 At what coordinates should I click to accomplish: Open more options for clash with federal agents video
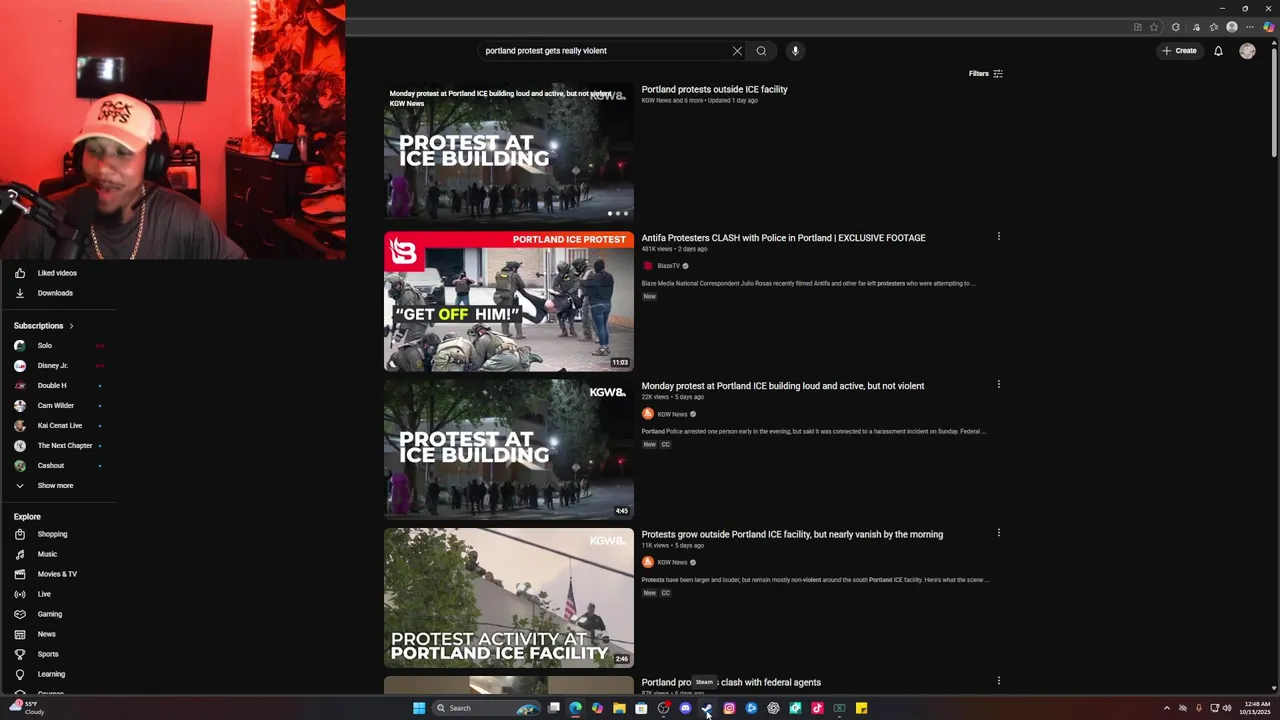click(x=998, y=681)
